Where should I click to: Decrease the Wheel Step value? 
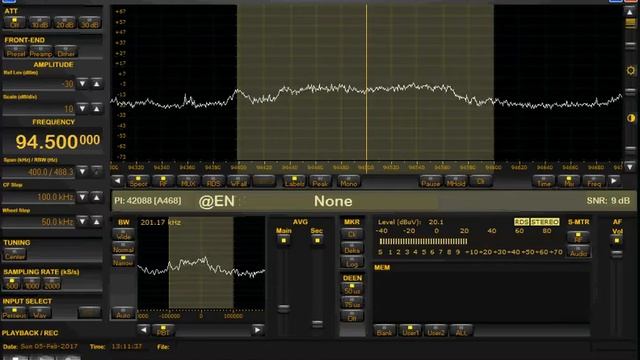tap(82, 221)
